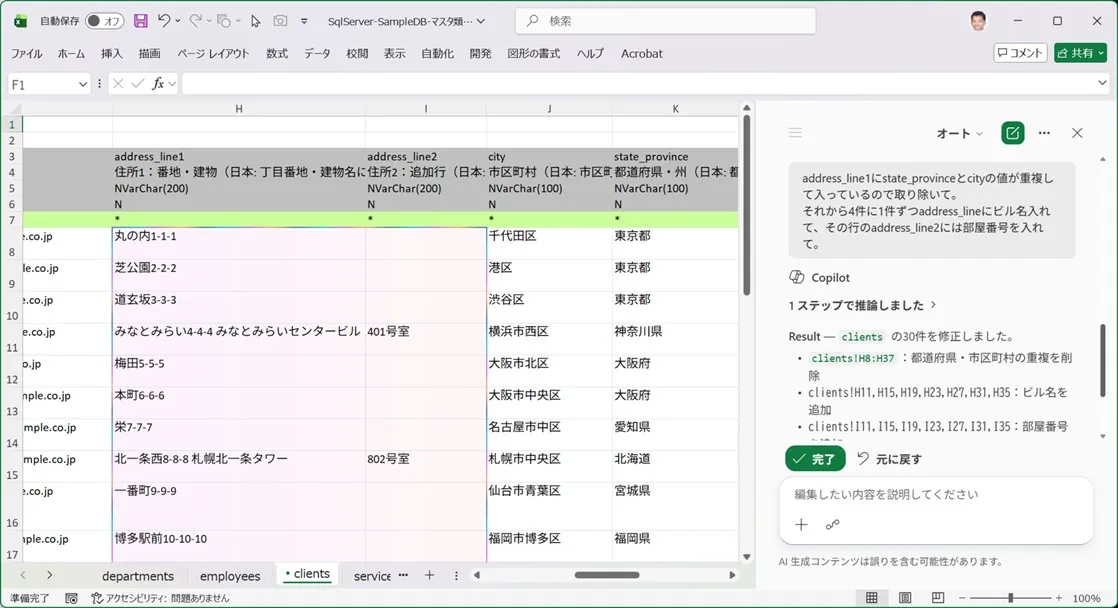Image resolution: width=1118 pixels, height=608 pixels.
Task: Click the Save icon in title bar
Action: (x=140, y=21)
